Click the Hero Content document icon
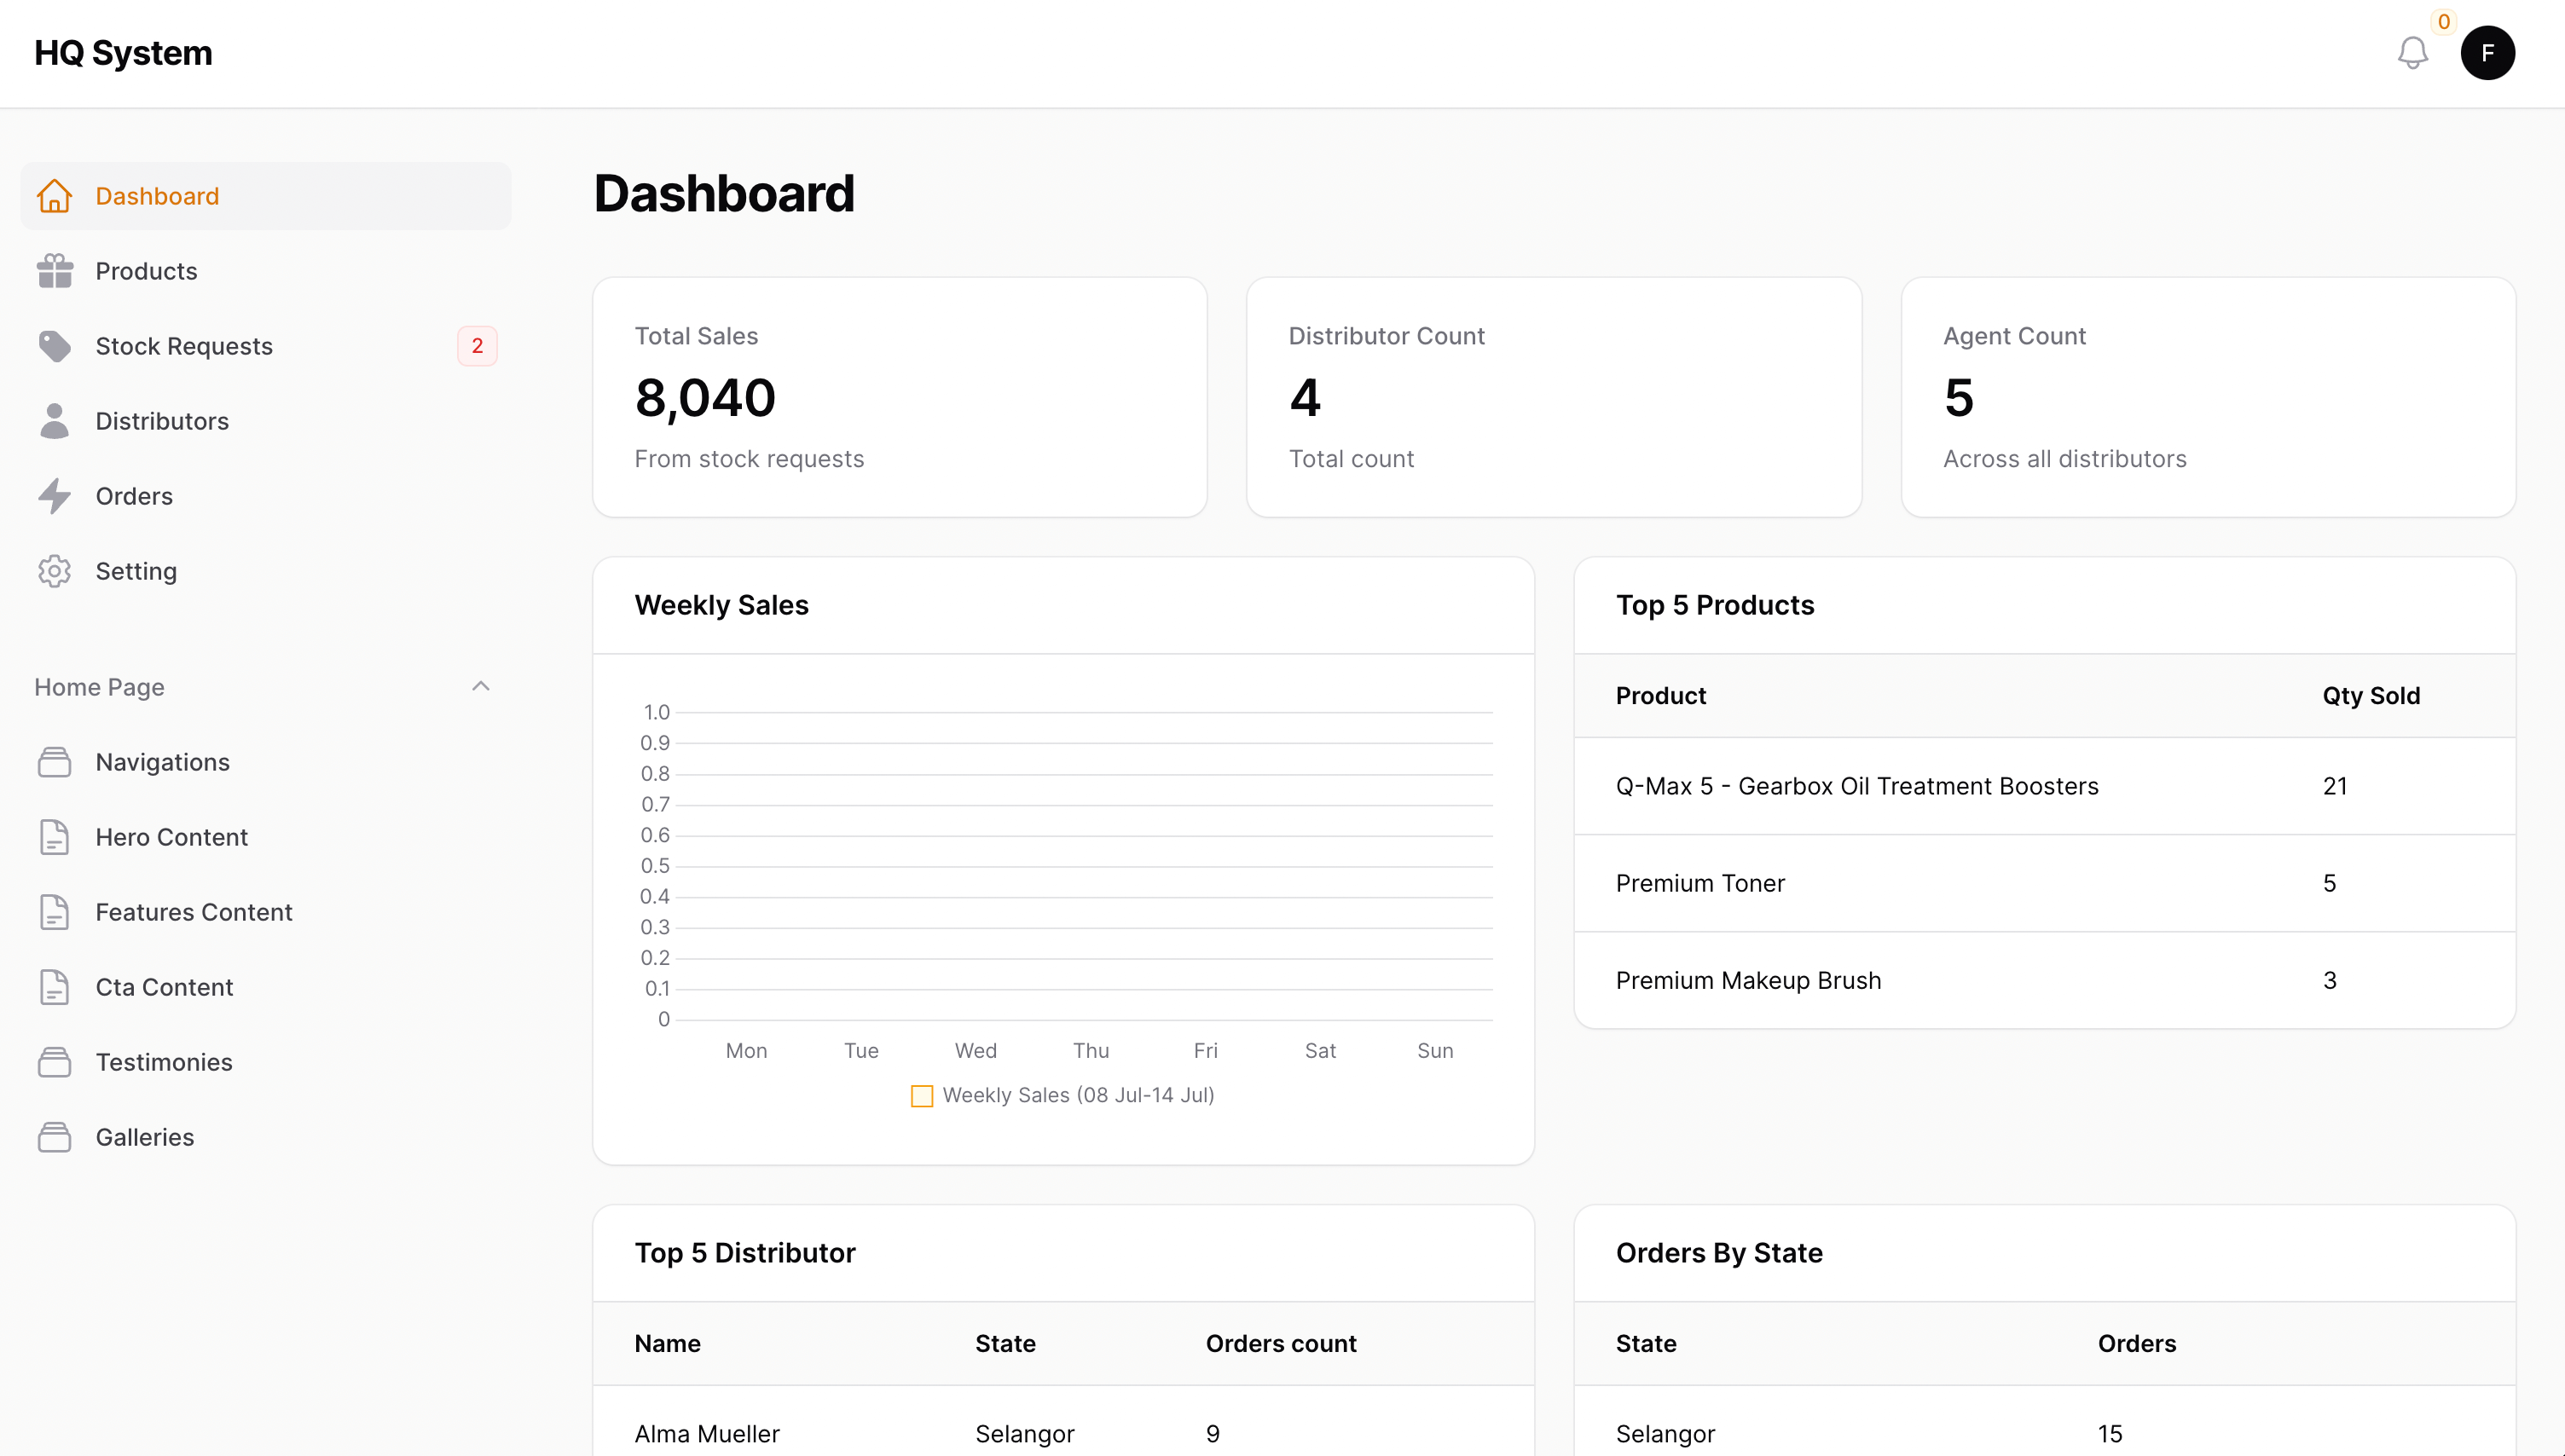This screenshot has width=2565, height=1456. (54, 837)
